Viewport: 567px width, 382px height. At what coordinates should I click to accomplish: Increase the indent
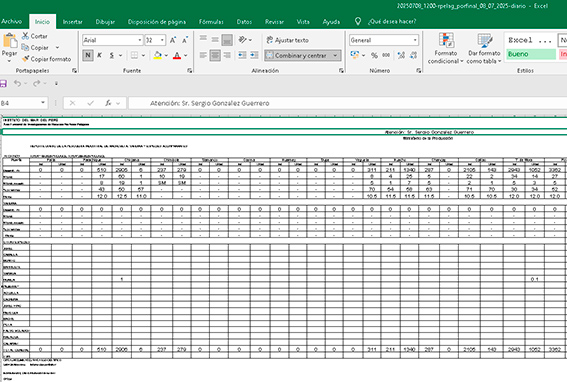click(254, 55)
